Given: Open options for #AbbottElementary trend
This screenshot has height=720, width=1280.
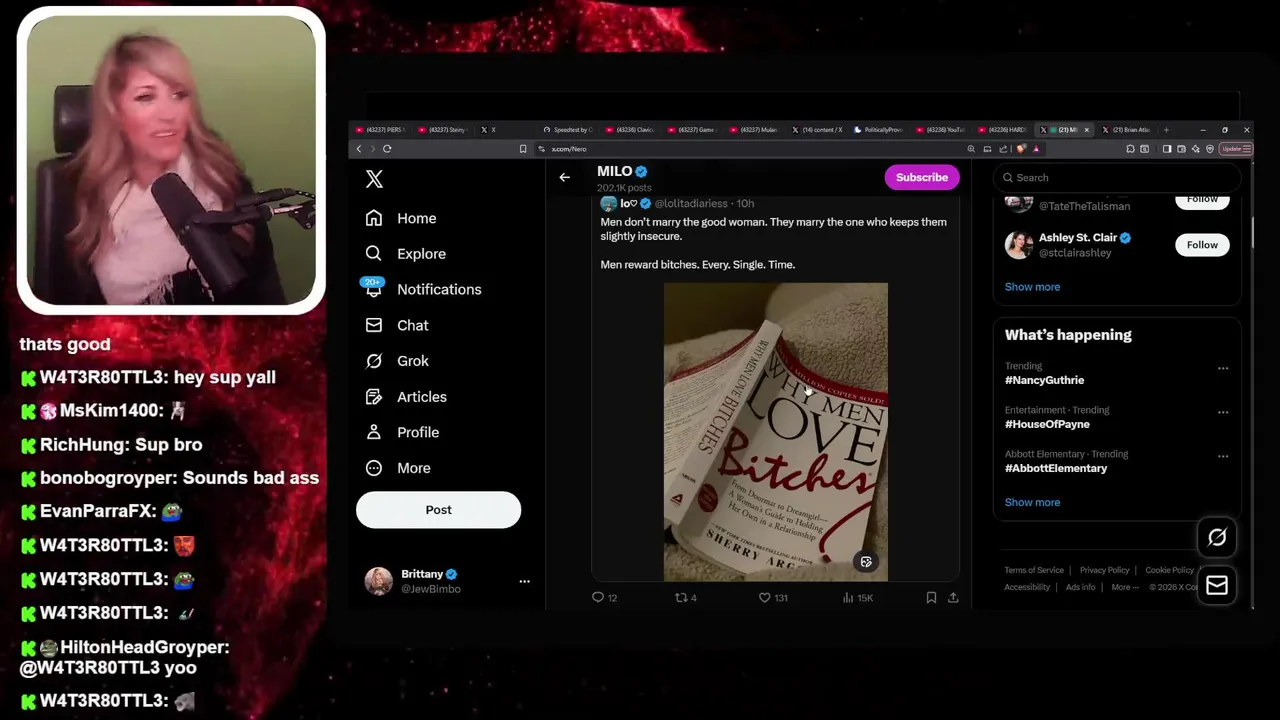Looking at the screenshot, I should click(1222, 456).
